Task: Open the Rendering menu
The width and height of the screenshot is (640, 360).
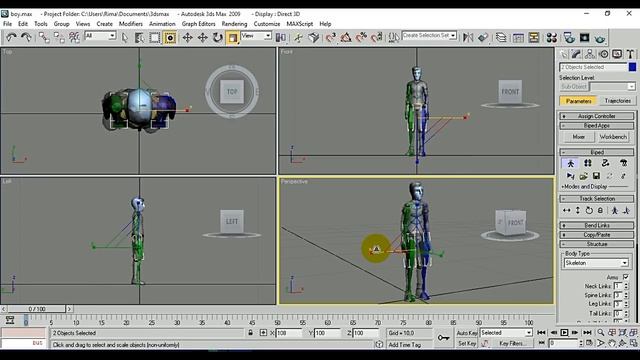Action: coord(234,24)
